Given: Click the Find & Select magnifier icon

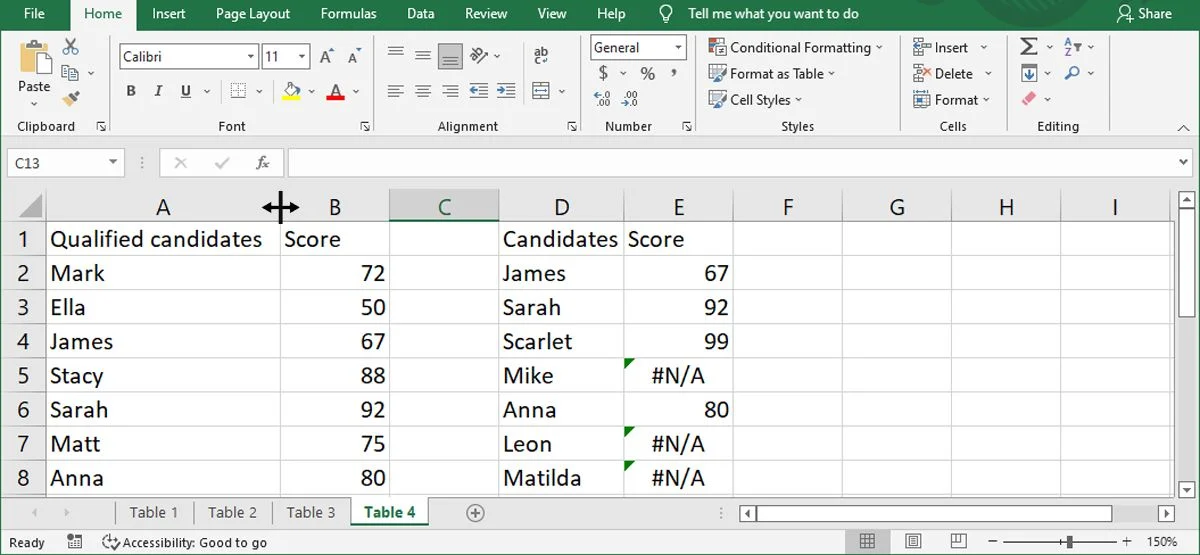Looking at the screenshot, I should pyautogui.click(x=1073, y=73).
